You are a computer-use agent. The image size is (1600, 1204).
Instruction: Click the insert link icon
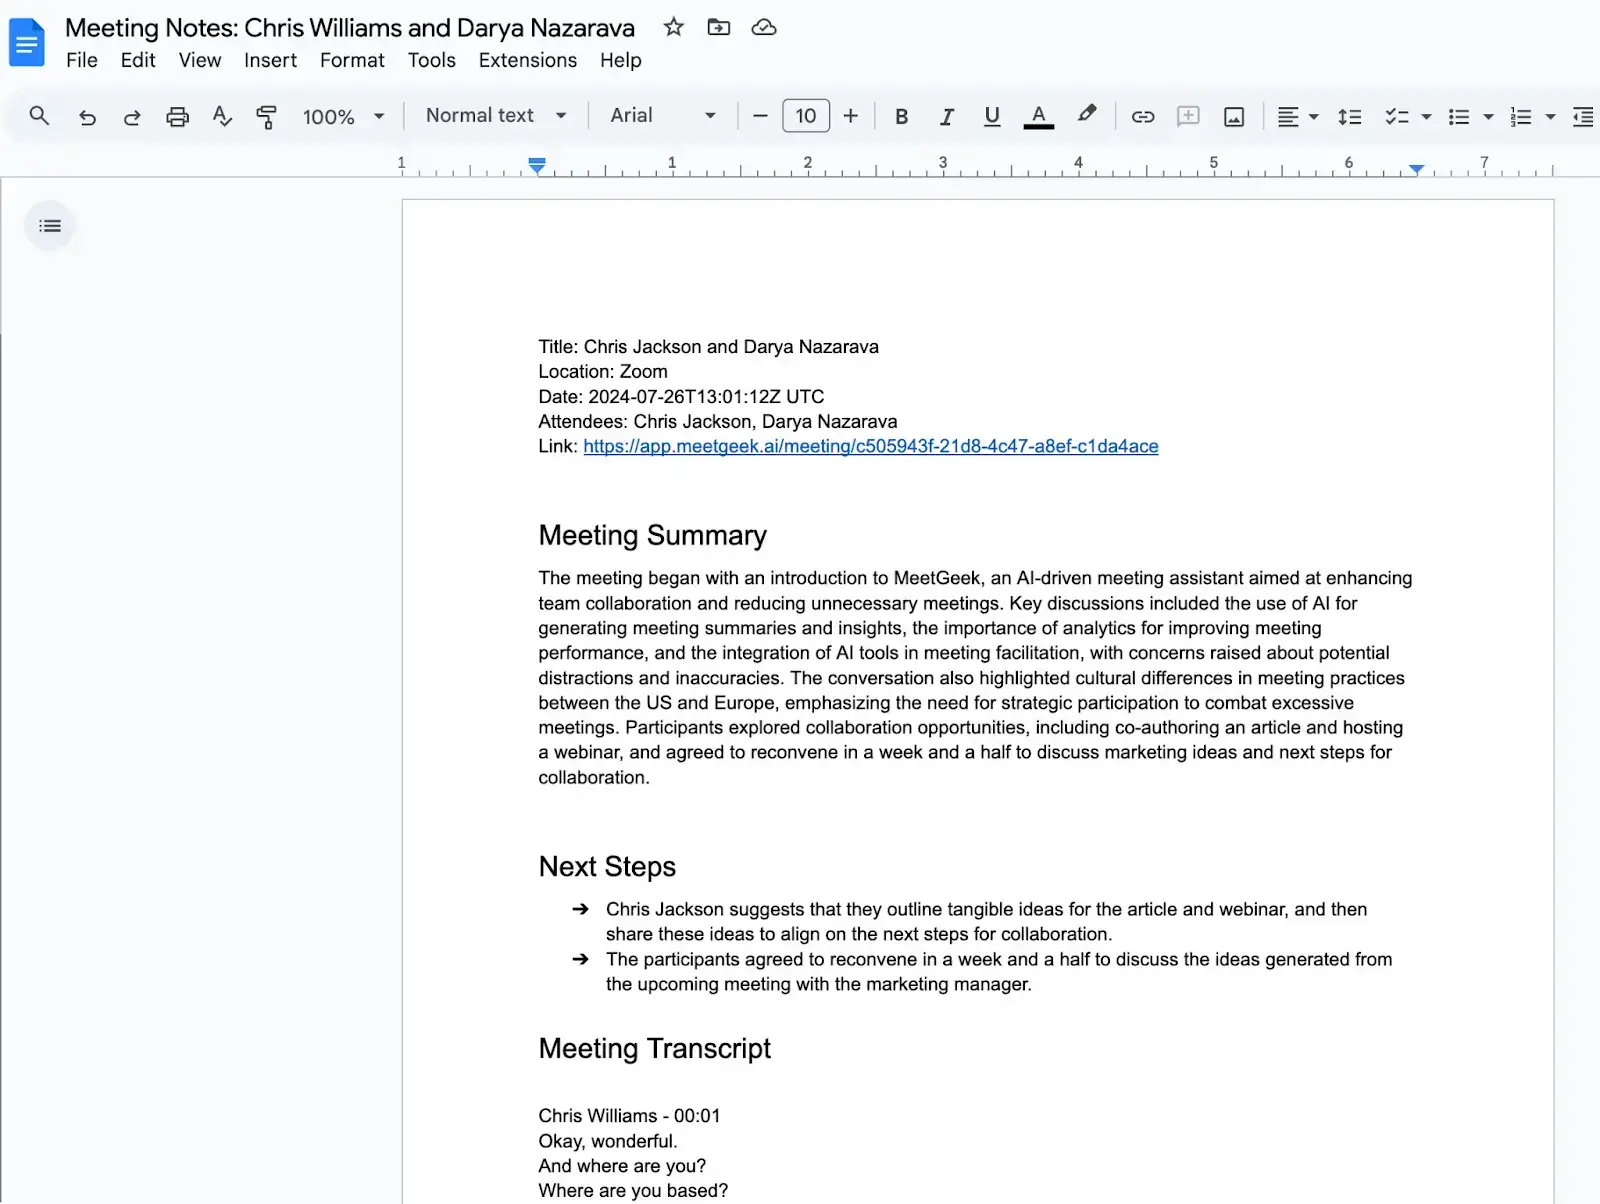pyautogui.click(x=1142, y=117)
